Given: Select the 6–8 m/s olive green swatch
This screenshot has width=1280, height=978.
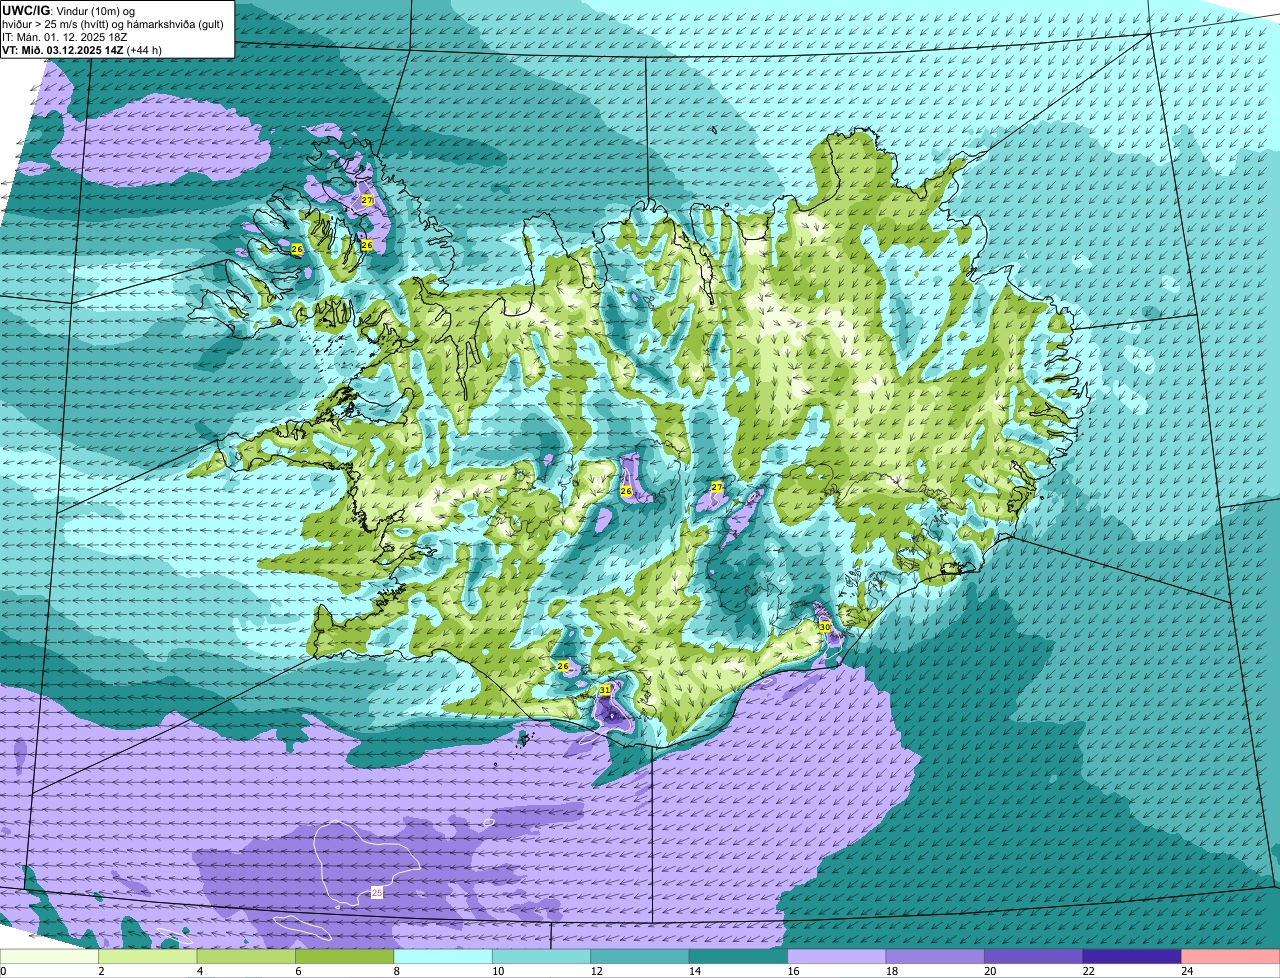Looking at the screenshot, I should point(345,956).
